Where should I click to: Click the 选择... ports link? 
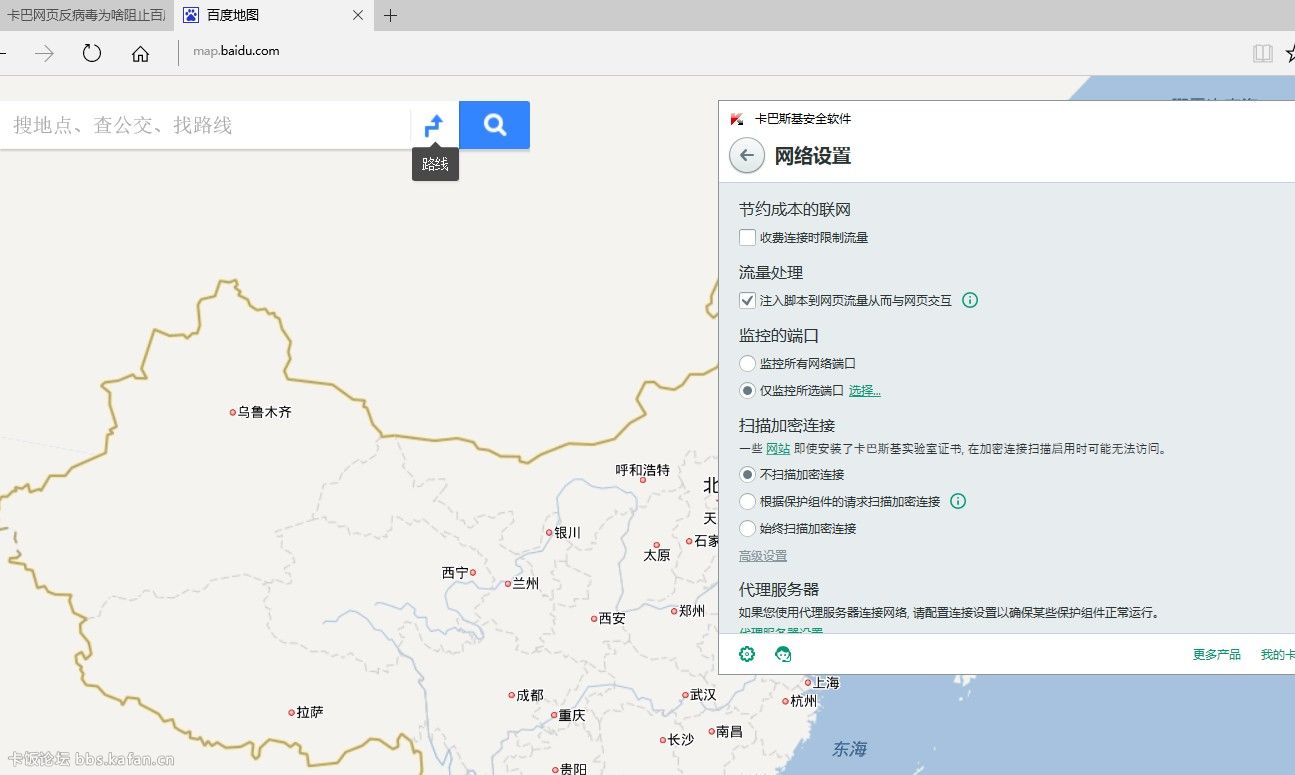pyautogui.click(x=865, y=391)
